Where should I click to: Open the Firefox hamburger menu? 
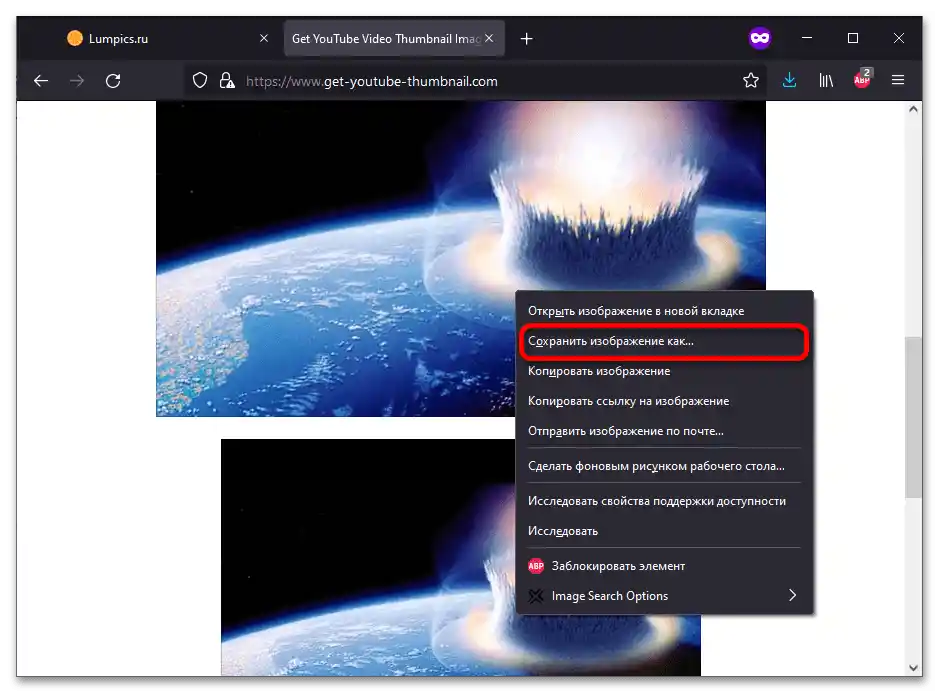[898, 80]
